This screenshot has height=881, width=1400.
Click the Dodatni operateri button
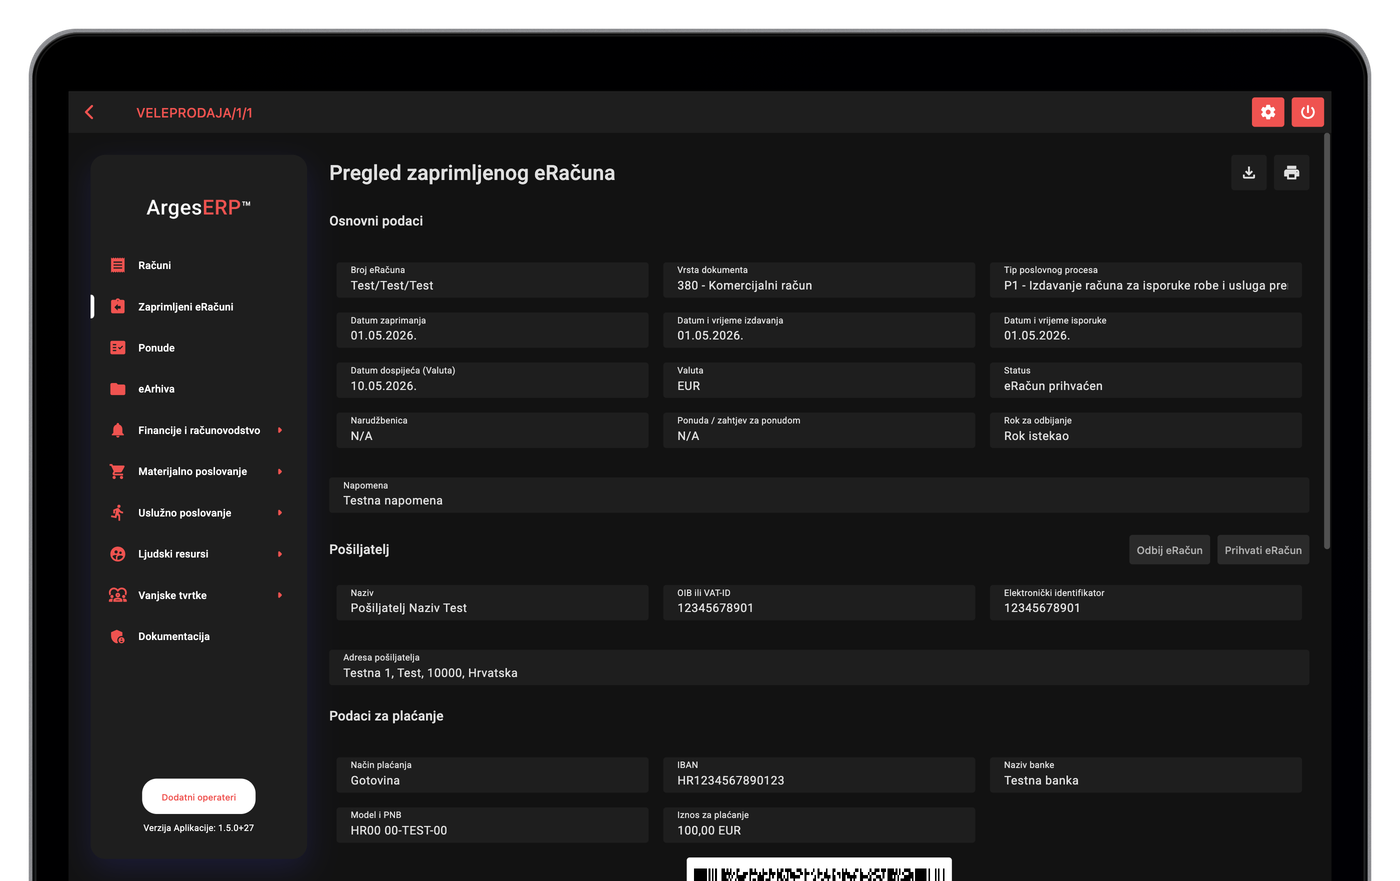tap(199, 797)
